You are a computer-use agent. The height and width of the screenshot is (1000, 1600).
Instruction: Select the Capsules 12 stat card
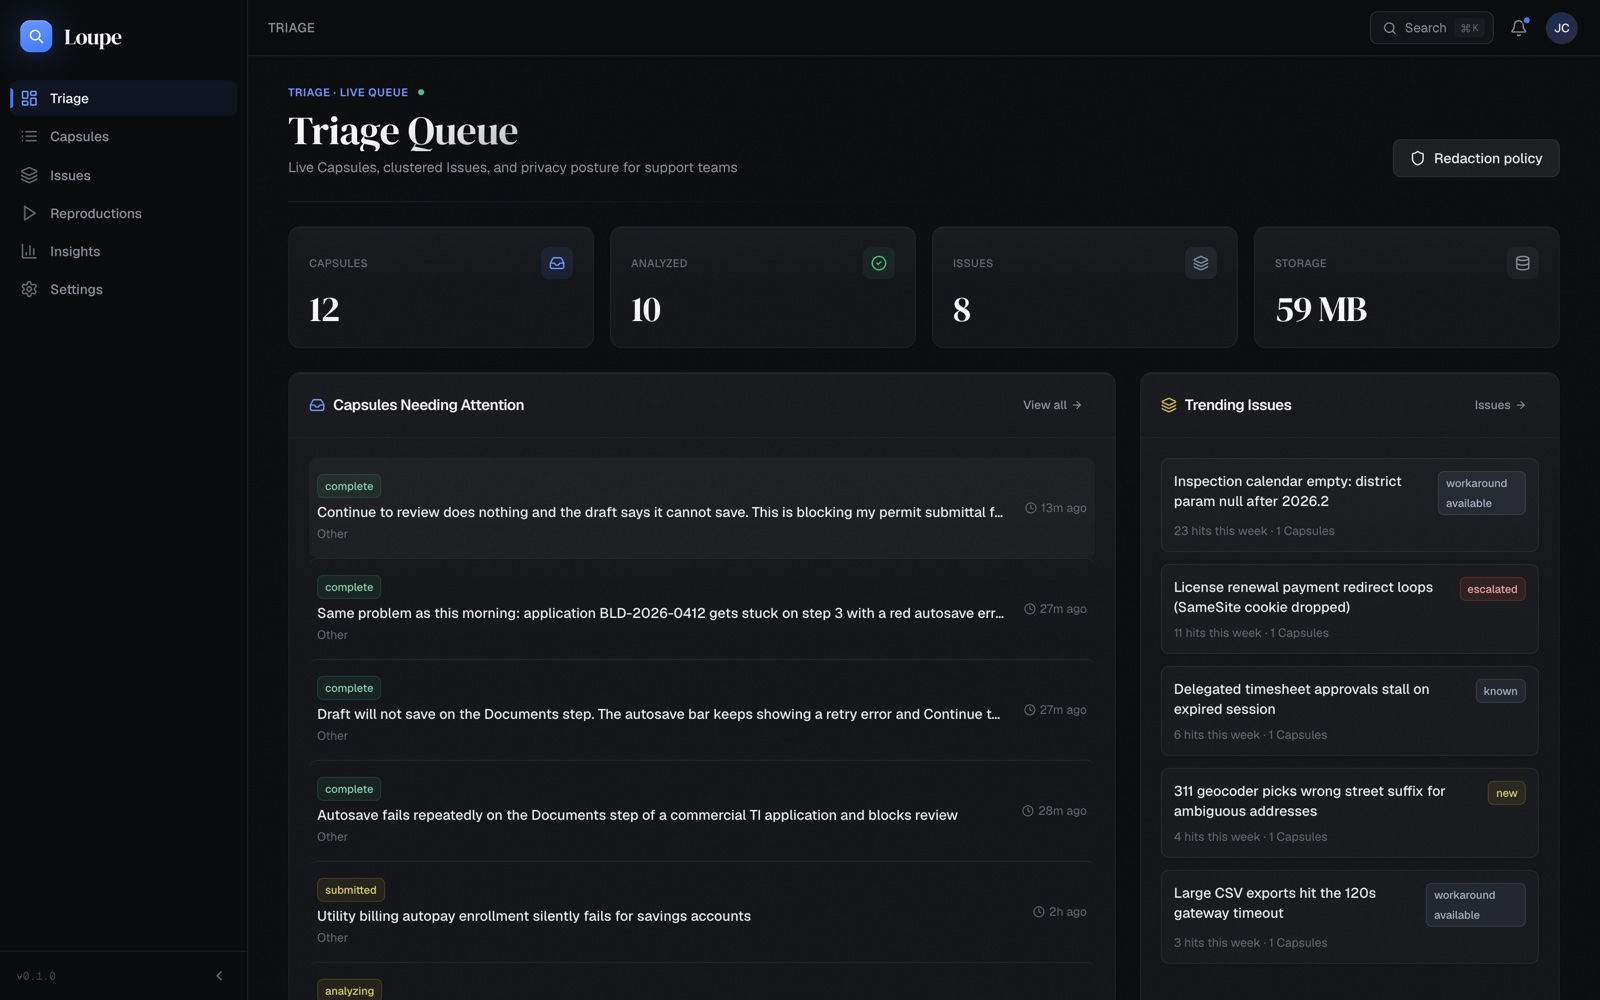point(441,287)
